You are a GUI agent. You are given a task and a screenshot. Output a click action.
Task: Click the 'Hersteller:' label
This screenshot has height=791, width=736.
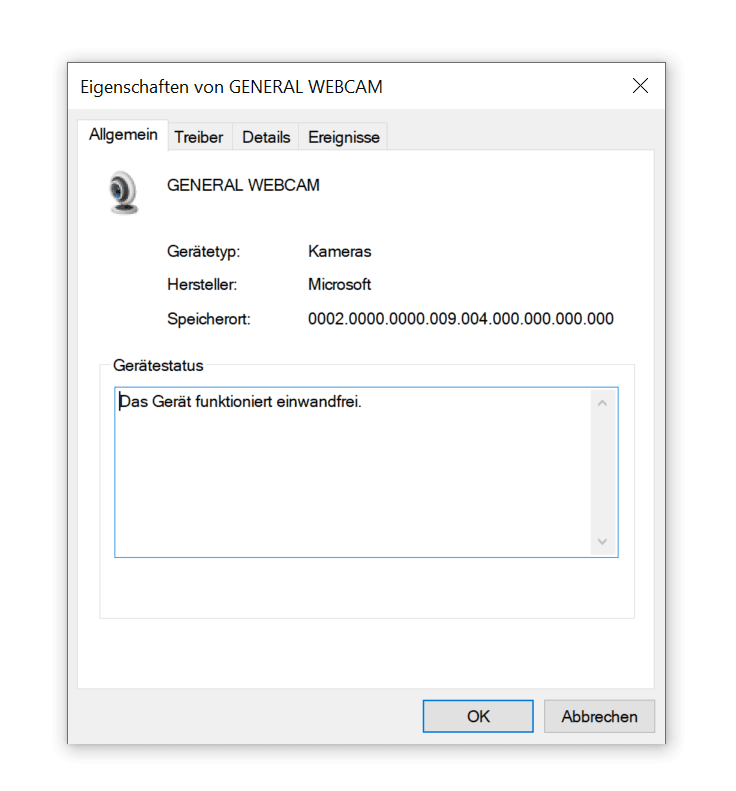tap(202, 285)
